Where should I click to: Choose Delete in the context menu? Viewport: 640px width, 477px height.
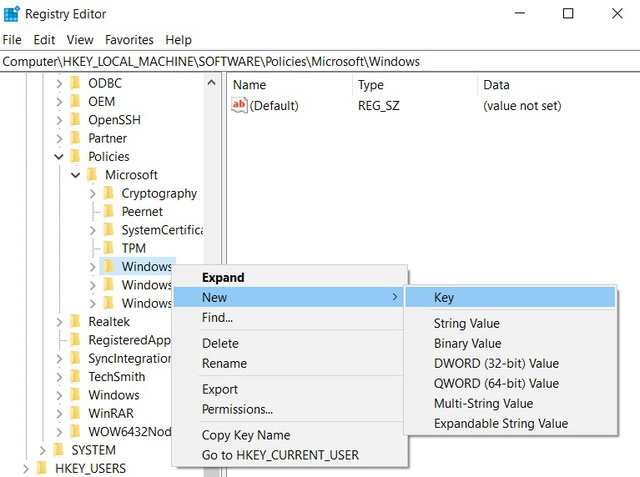tap(290, 343)
